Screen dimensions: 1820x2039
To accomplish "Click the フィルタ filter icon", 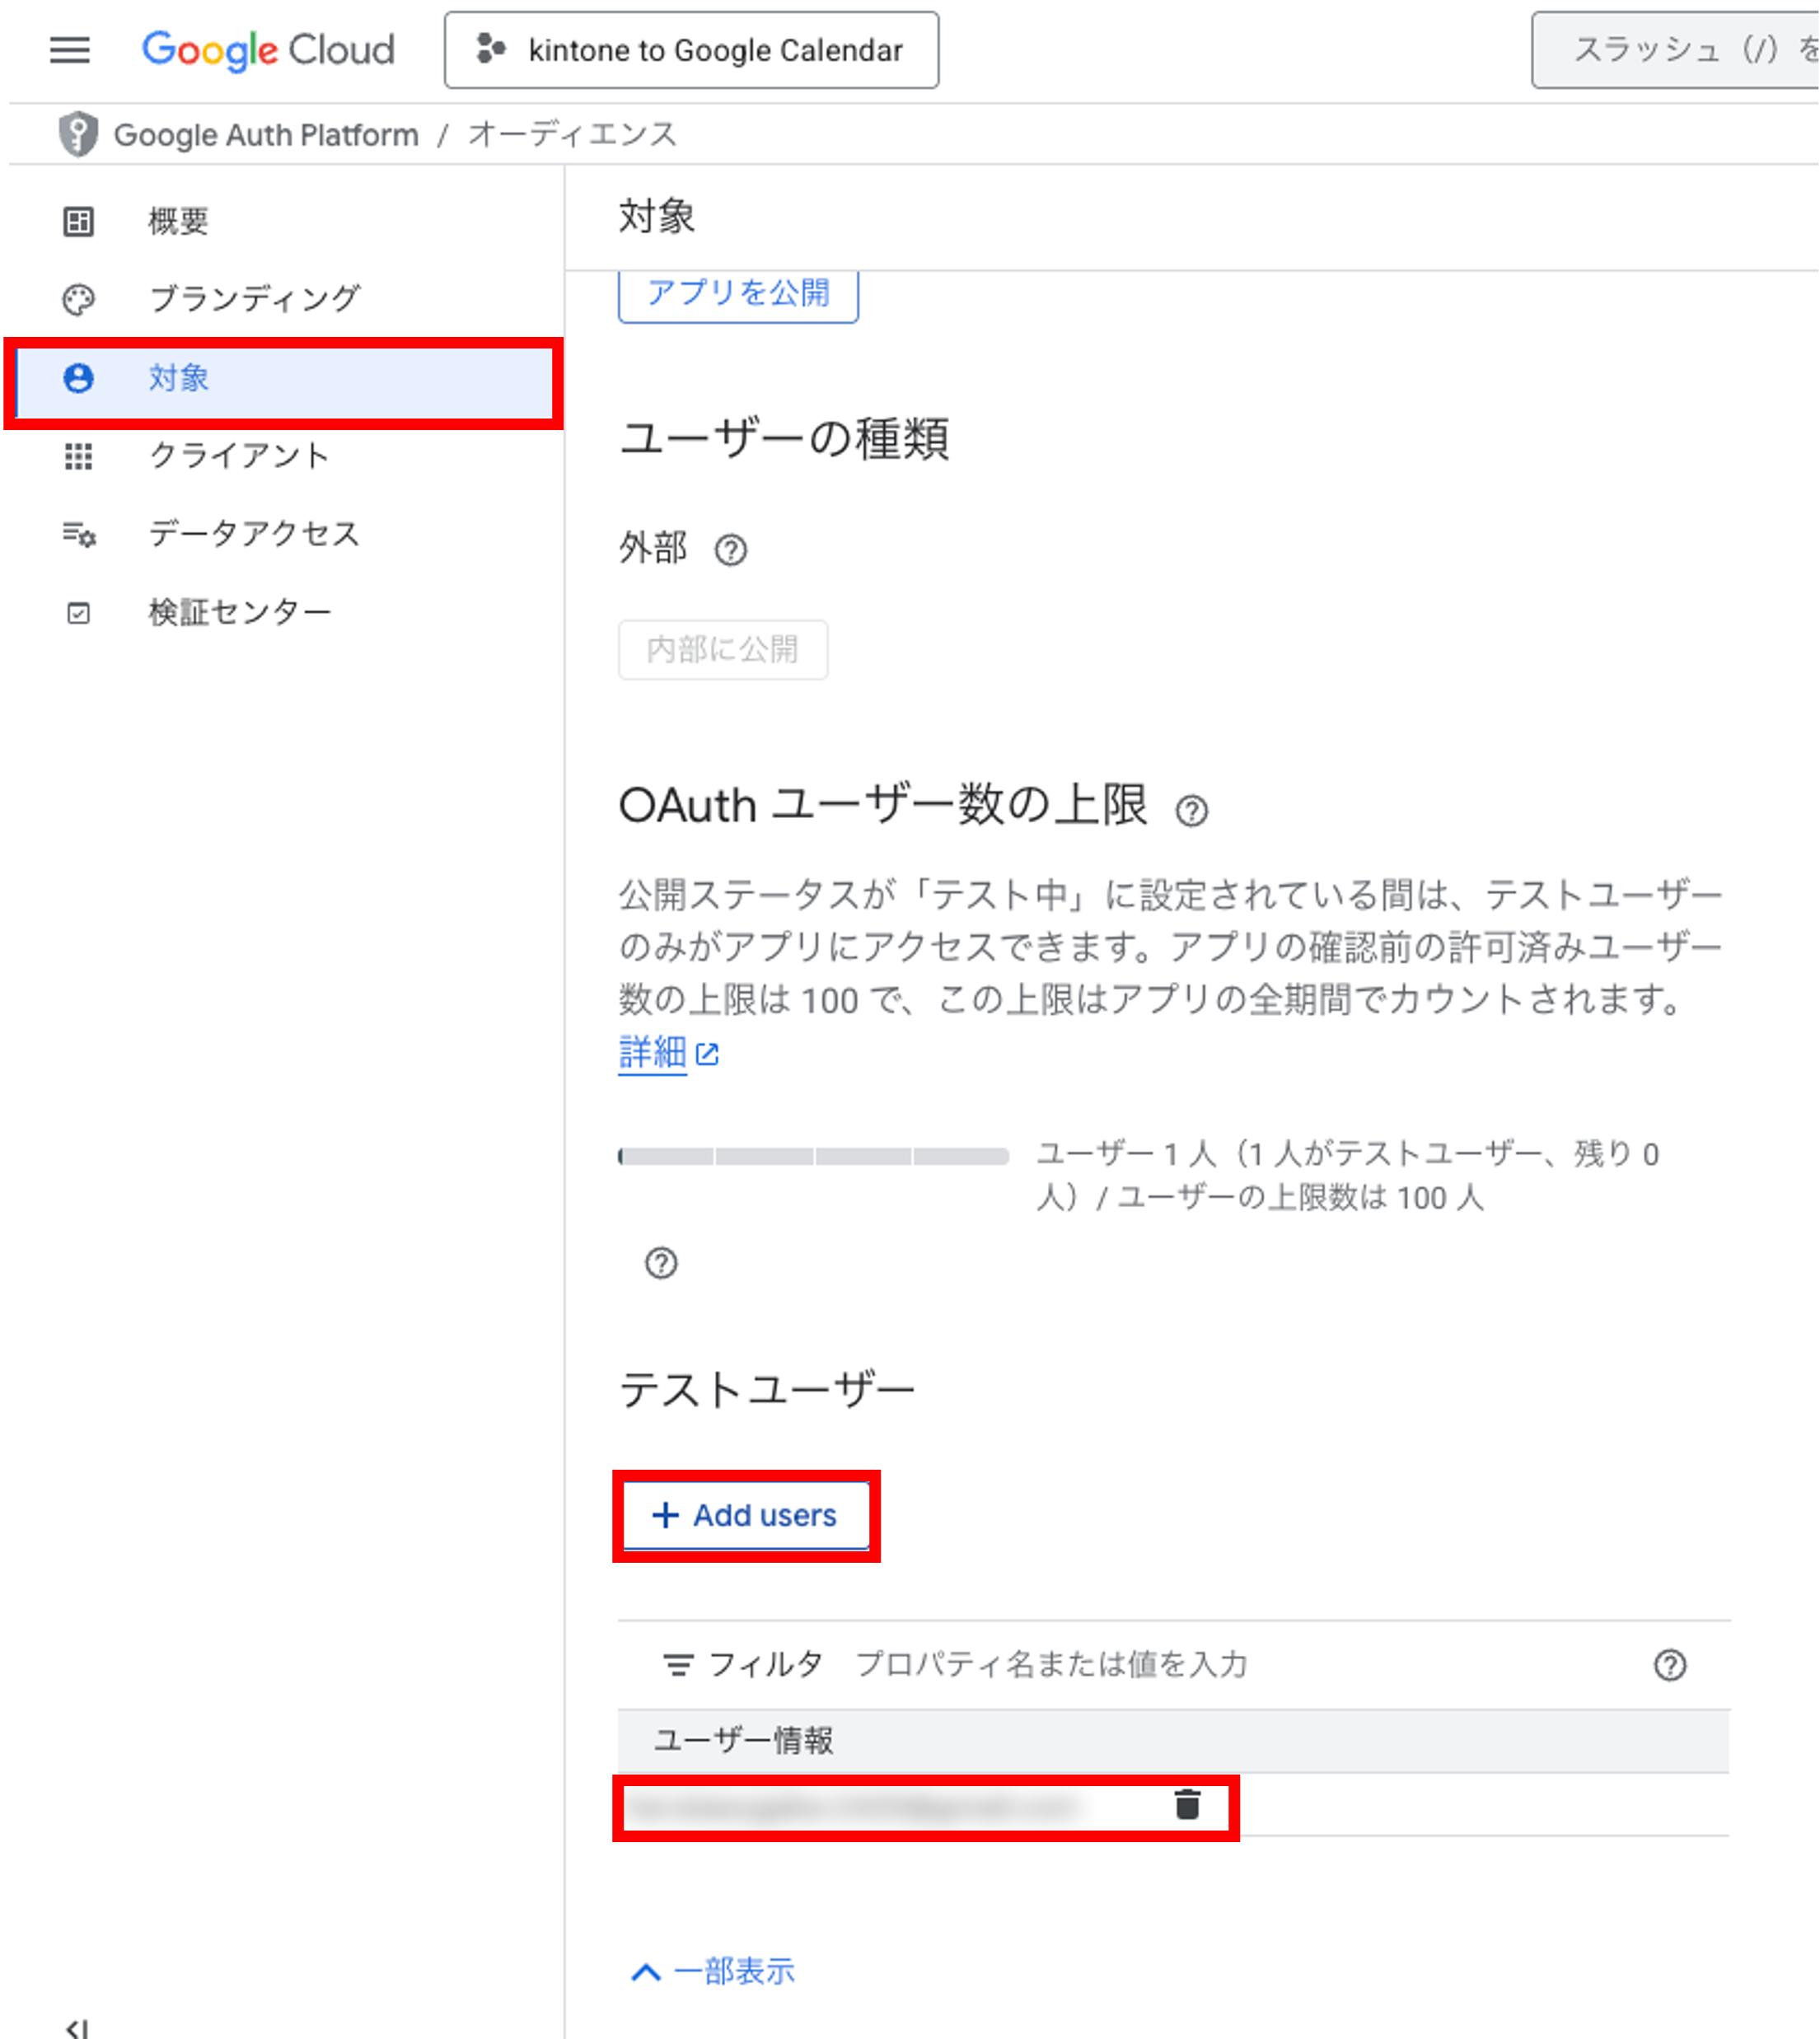I will click(678, 1665).
